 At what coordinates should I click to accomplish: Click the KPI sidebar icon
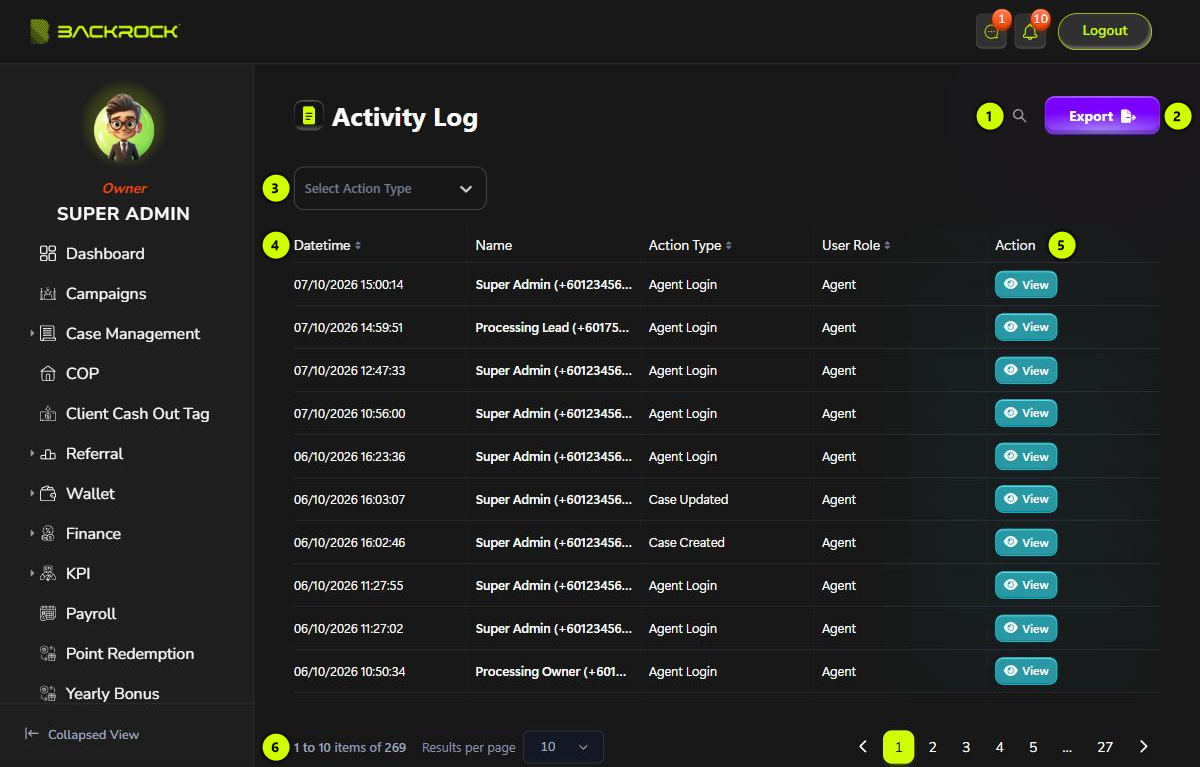(x=48, y=574)
